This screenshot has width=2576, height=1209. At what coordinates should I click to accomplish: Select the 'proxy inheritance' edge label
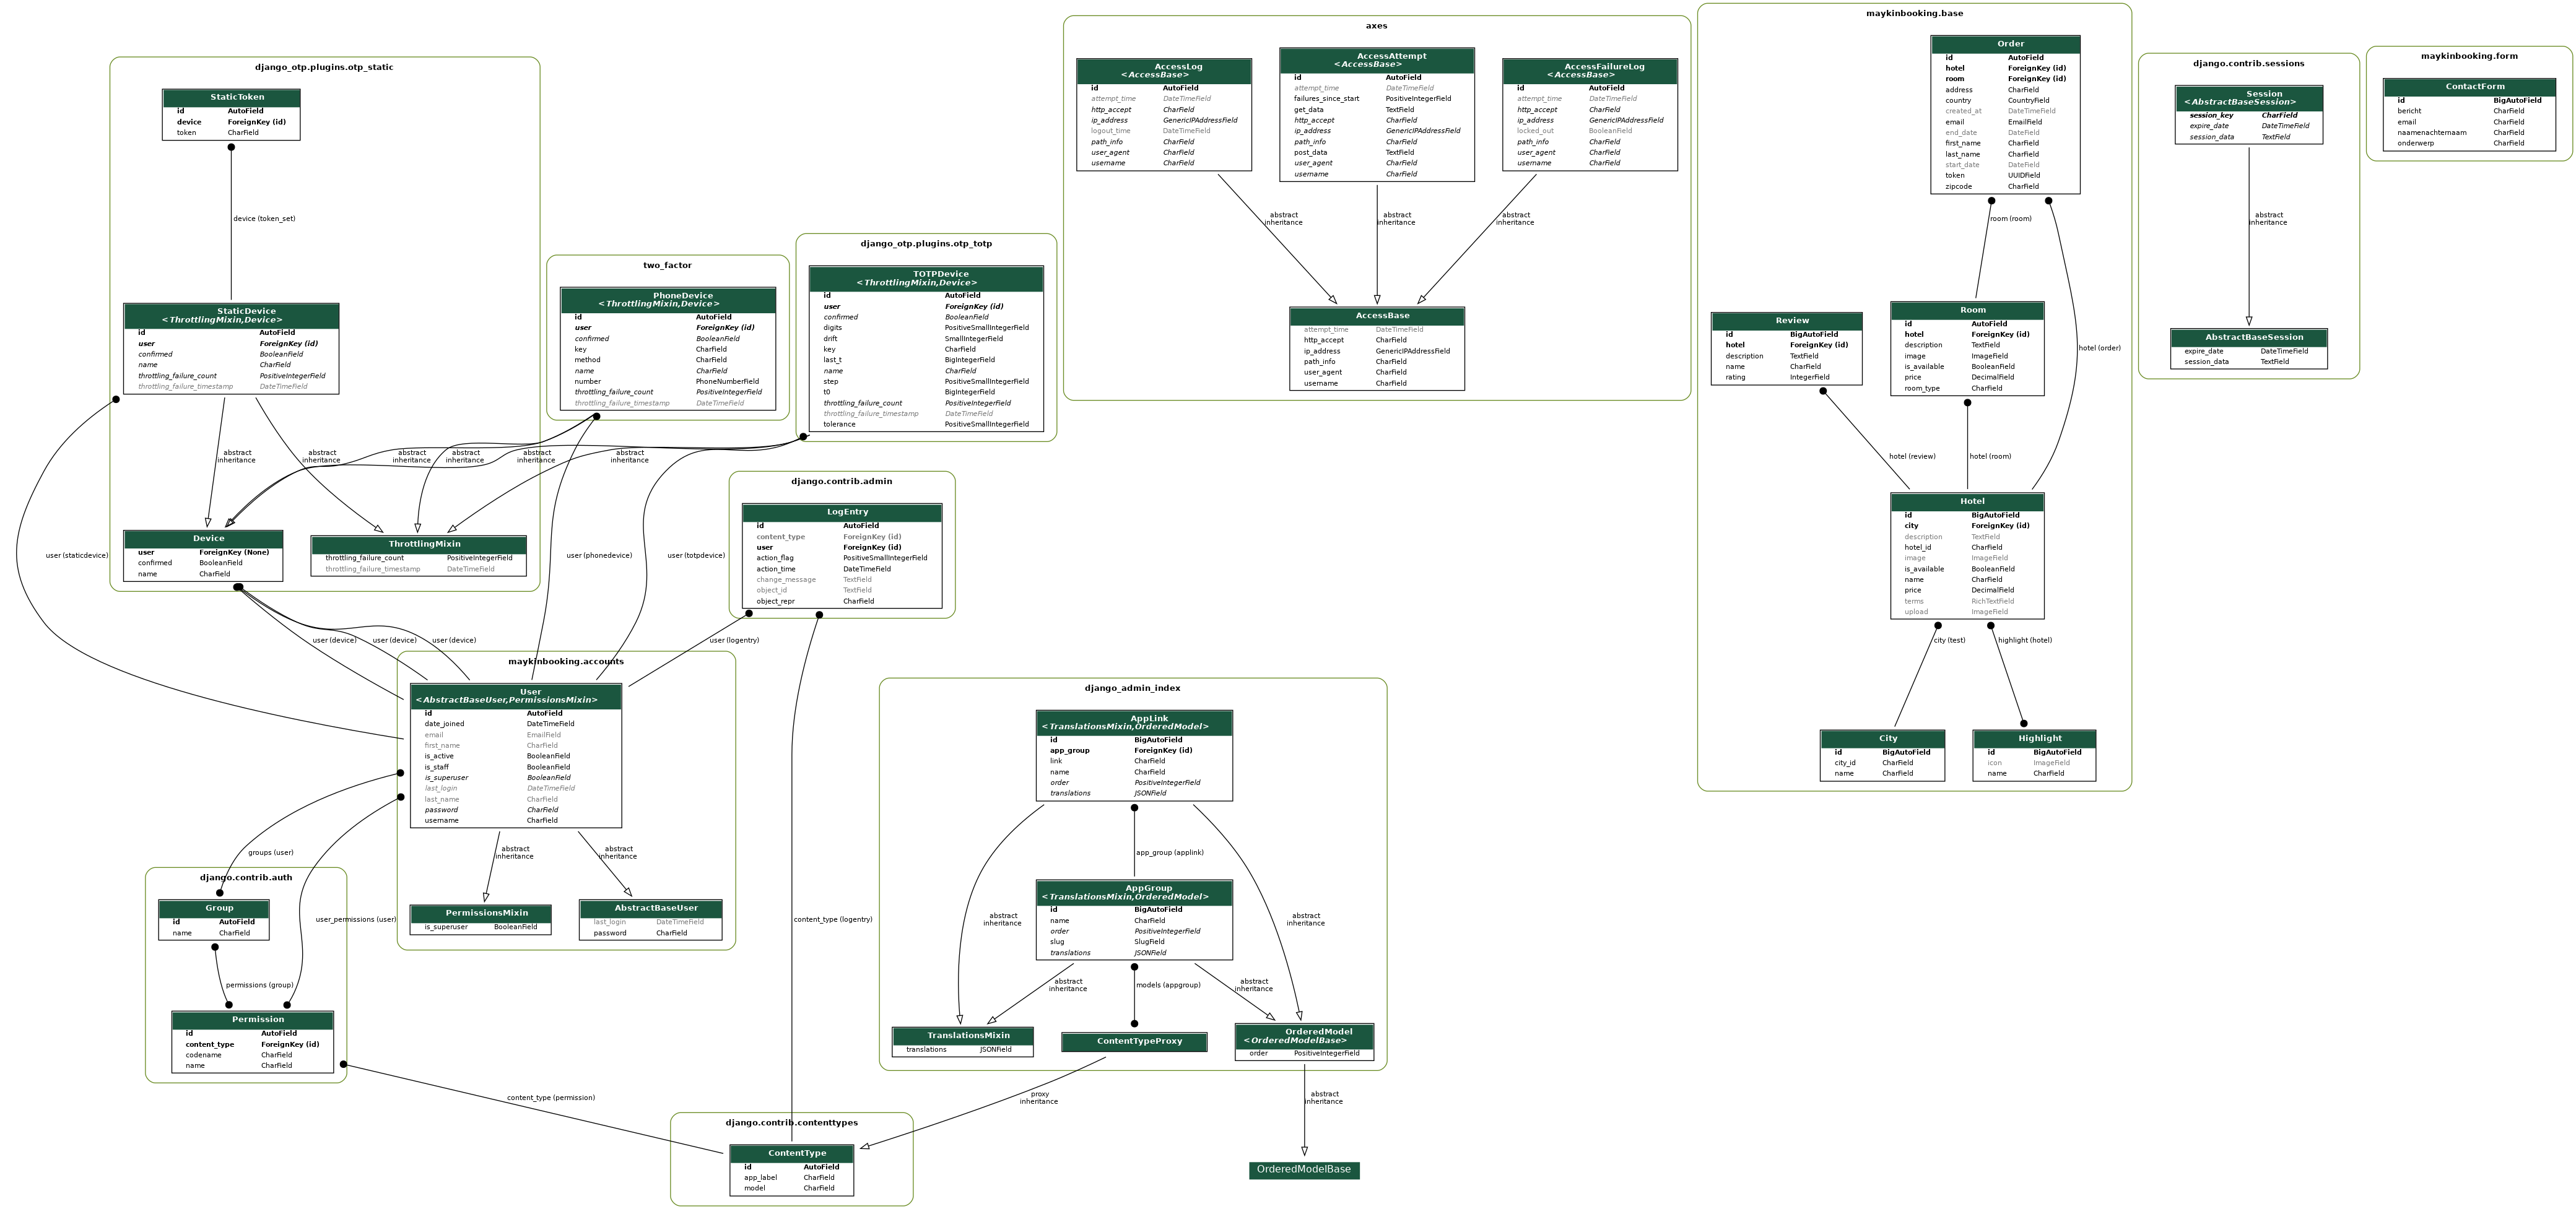pyautogui.click(x=1039, y=1098)
